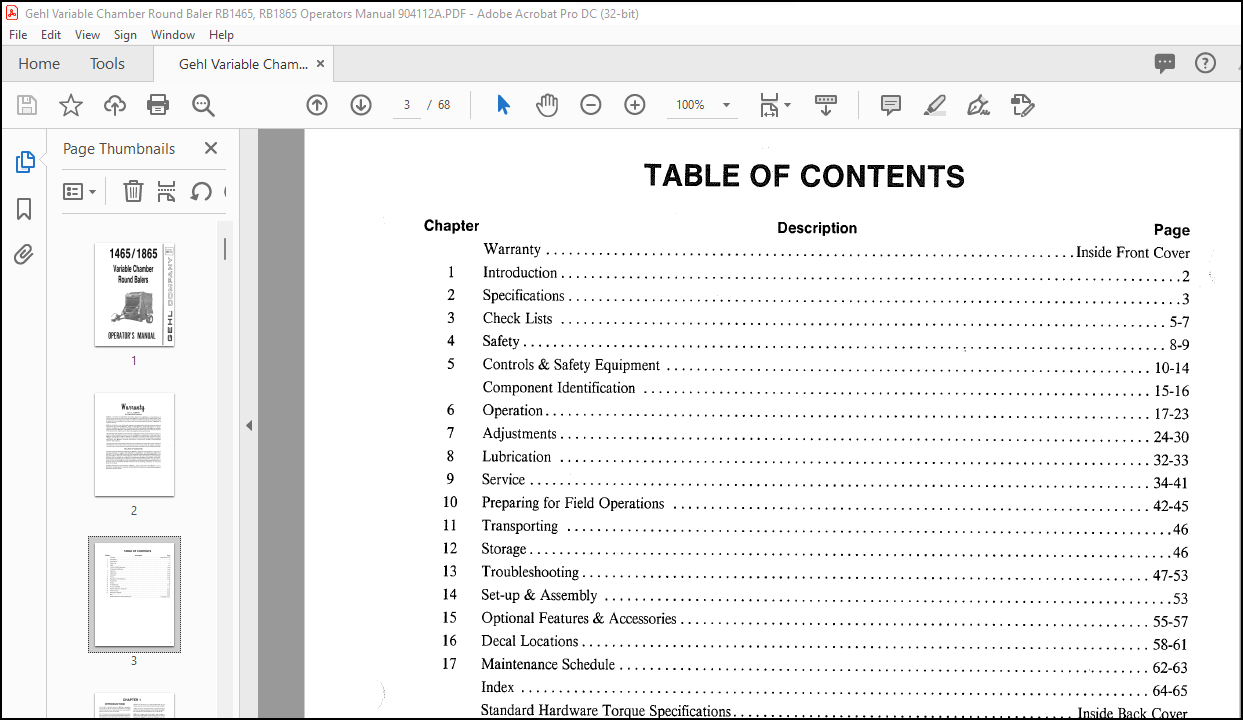Open the read mode keyboard icon
This screenshot has height=720, width=1243.
point(826,105)
